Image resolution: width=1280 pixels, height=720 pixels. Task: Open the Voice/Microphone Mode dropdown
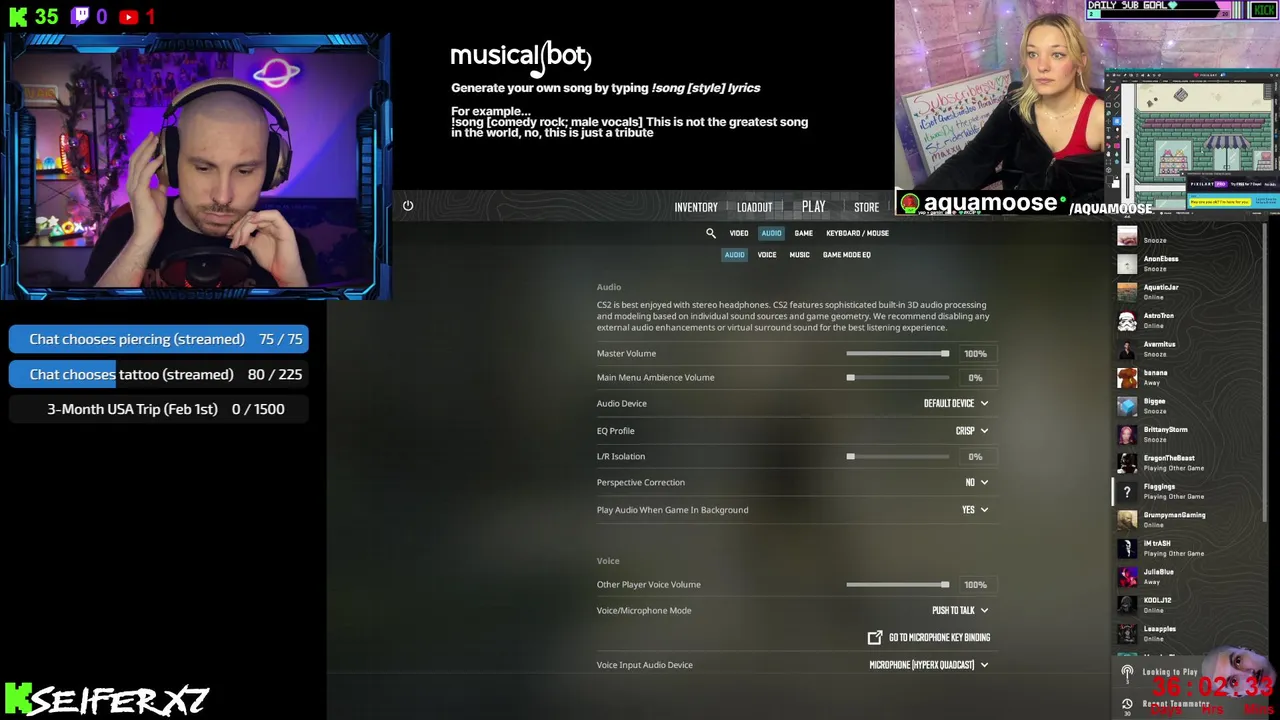click(960, 611)
